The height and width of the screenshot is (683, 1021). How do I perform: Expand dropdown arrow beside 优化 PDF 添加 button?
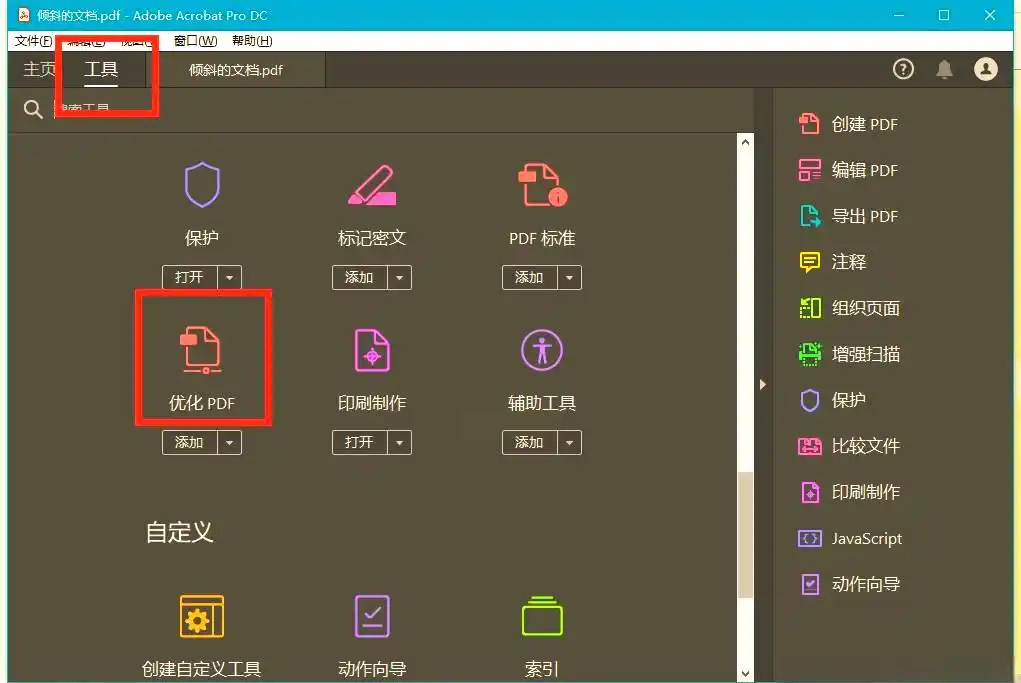click(229, 443)
